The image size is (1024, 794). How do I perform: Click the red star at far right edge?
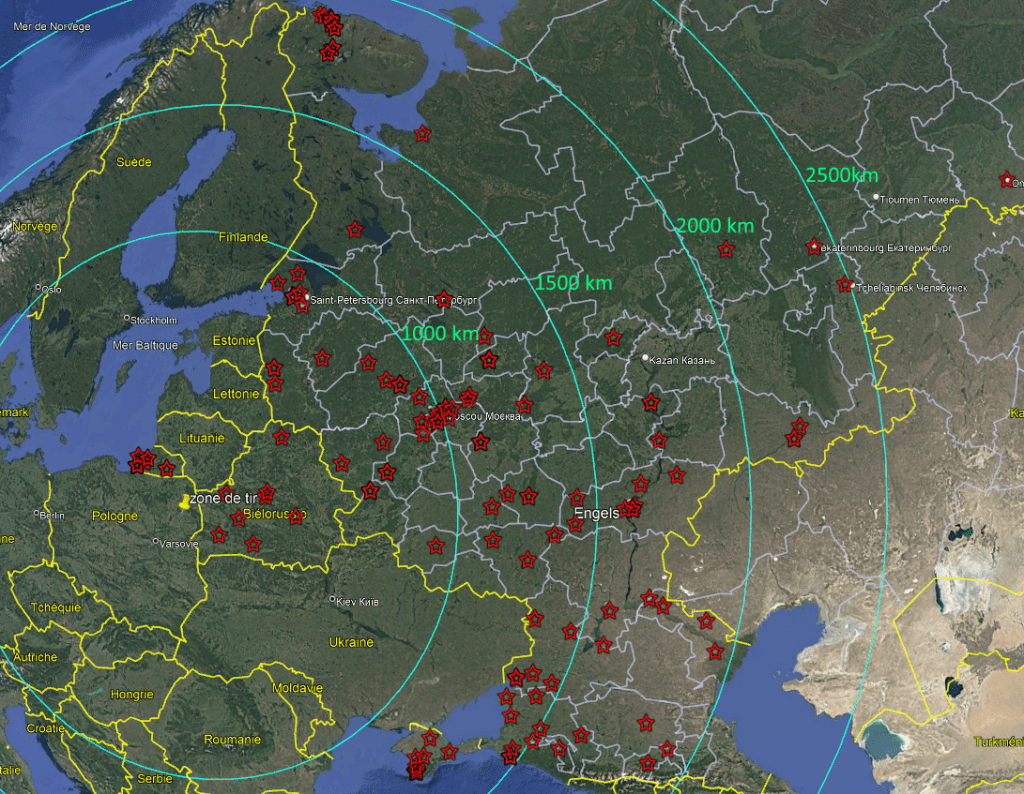pyautogui.click(x=1006, y=179)
